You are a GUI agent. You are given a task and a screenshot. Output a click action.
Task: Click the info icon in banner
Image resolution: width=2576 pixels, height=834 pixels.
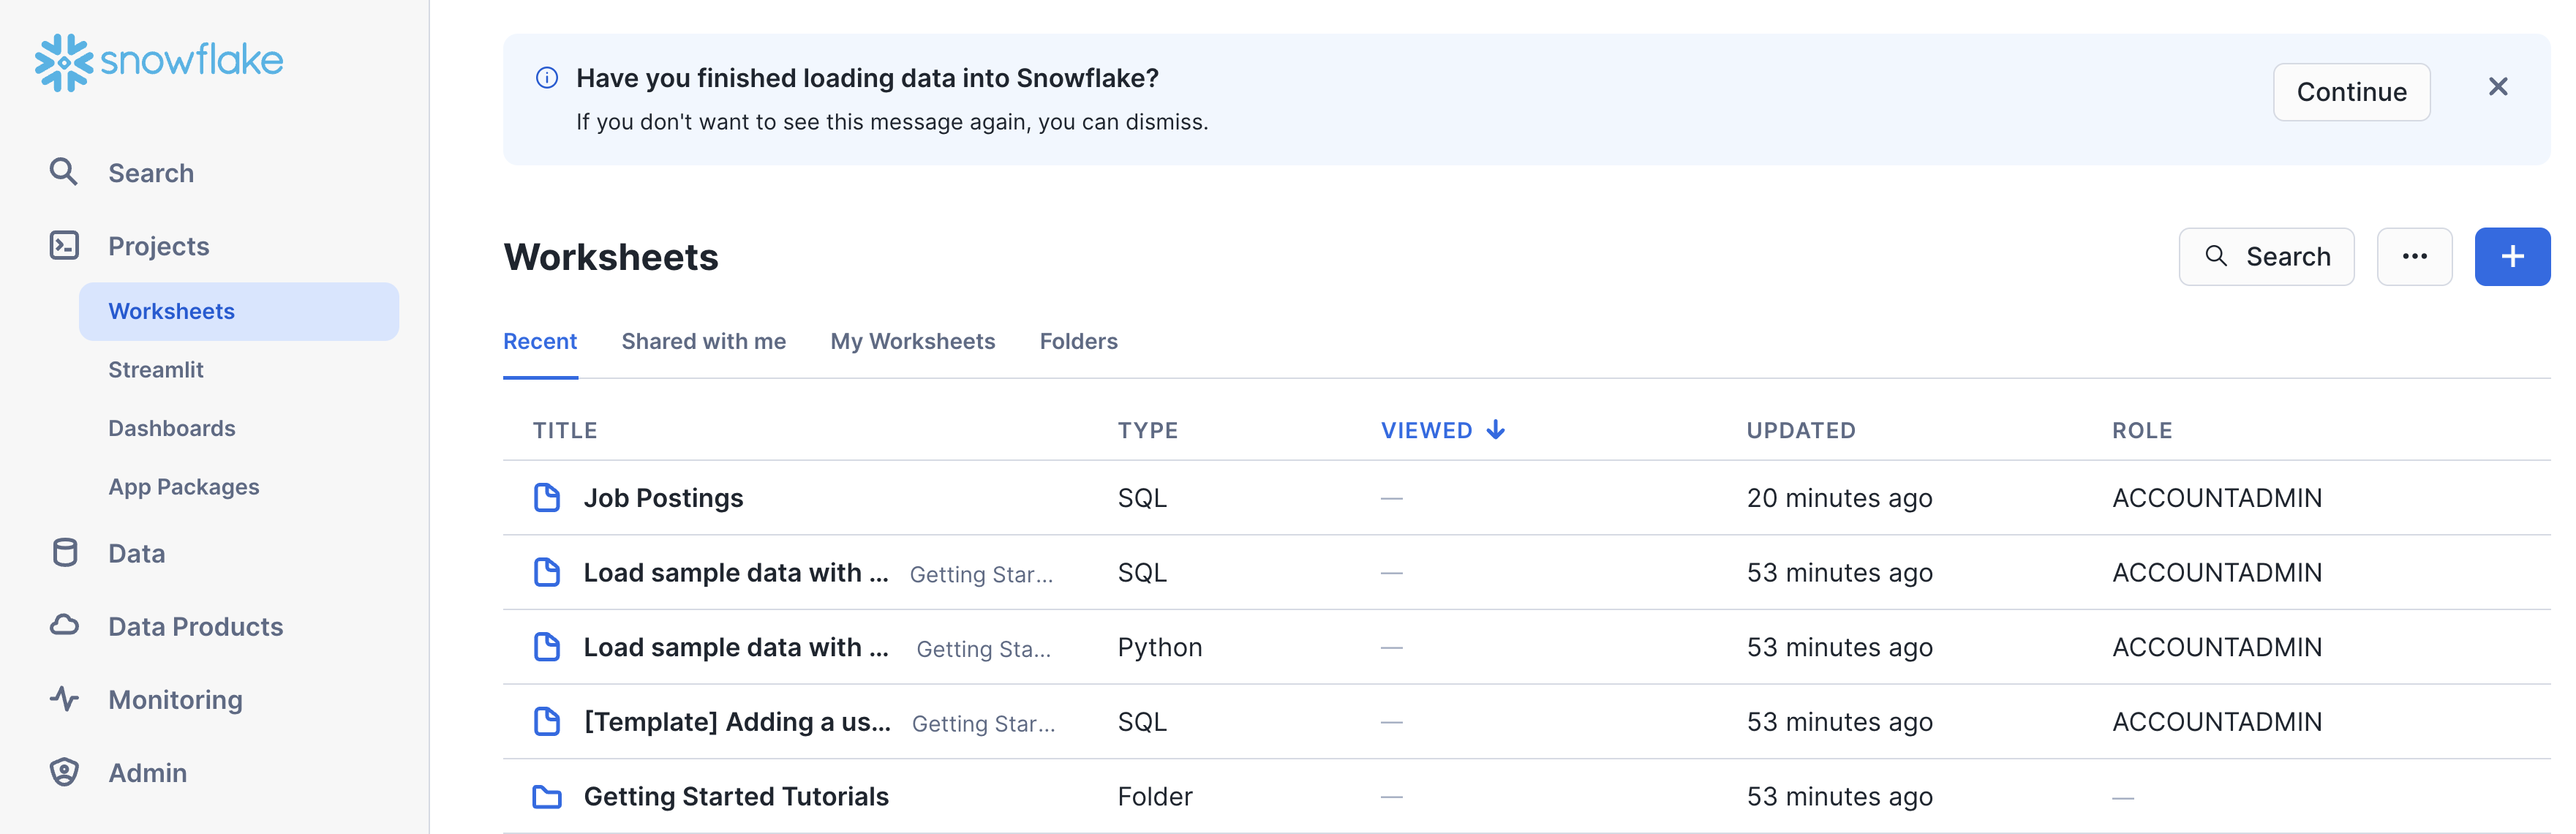[x=547, y=78]
